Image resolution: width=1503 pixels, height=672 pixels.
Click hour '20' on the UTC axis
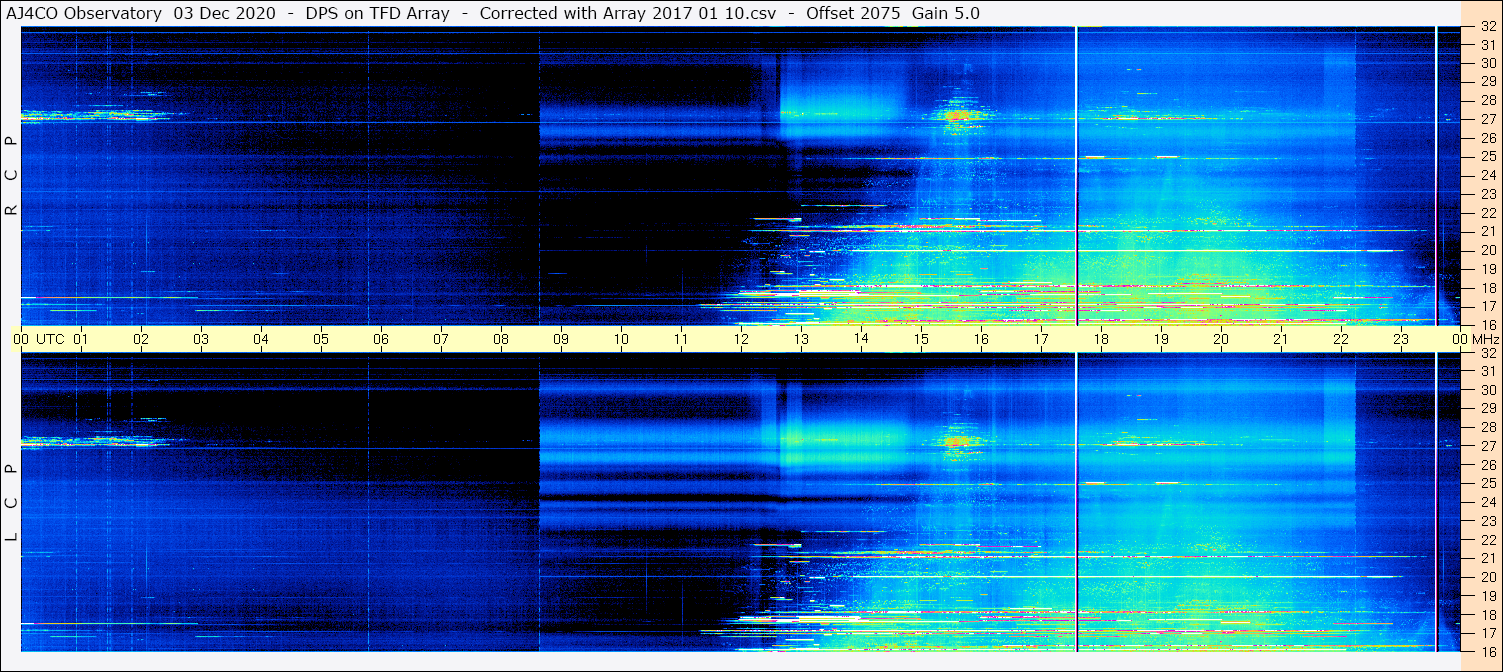tap(1221, 339)
